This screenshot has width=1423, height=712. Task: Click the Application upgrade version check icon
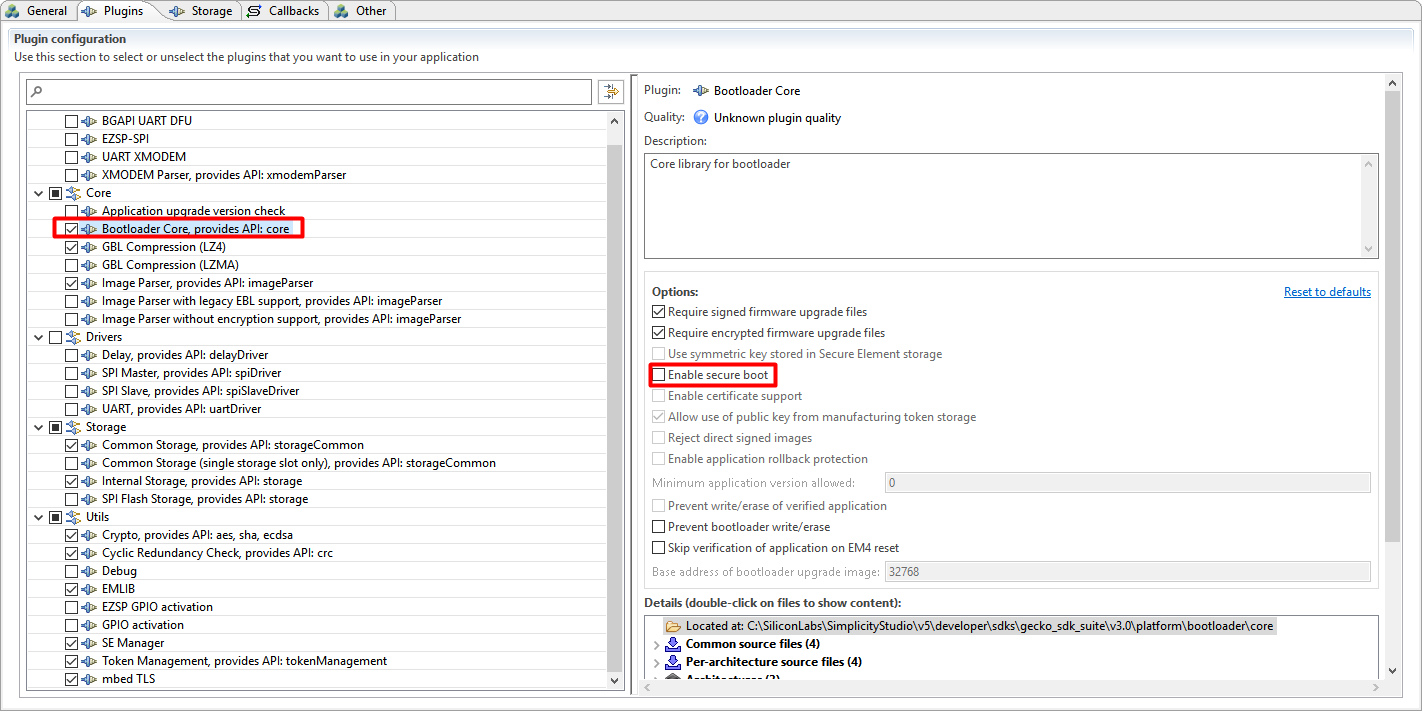90,211
